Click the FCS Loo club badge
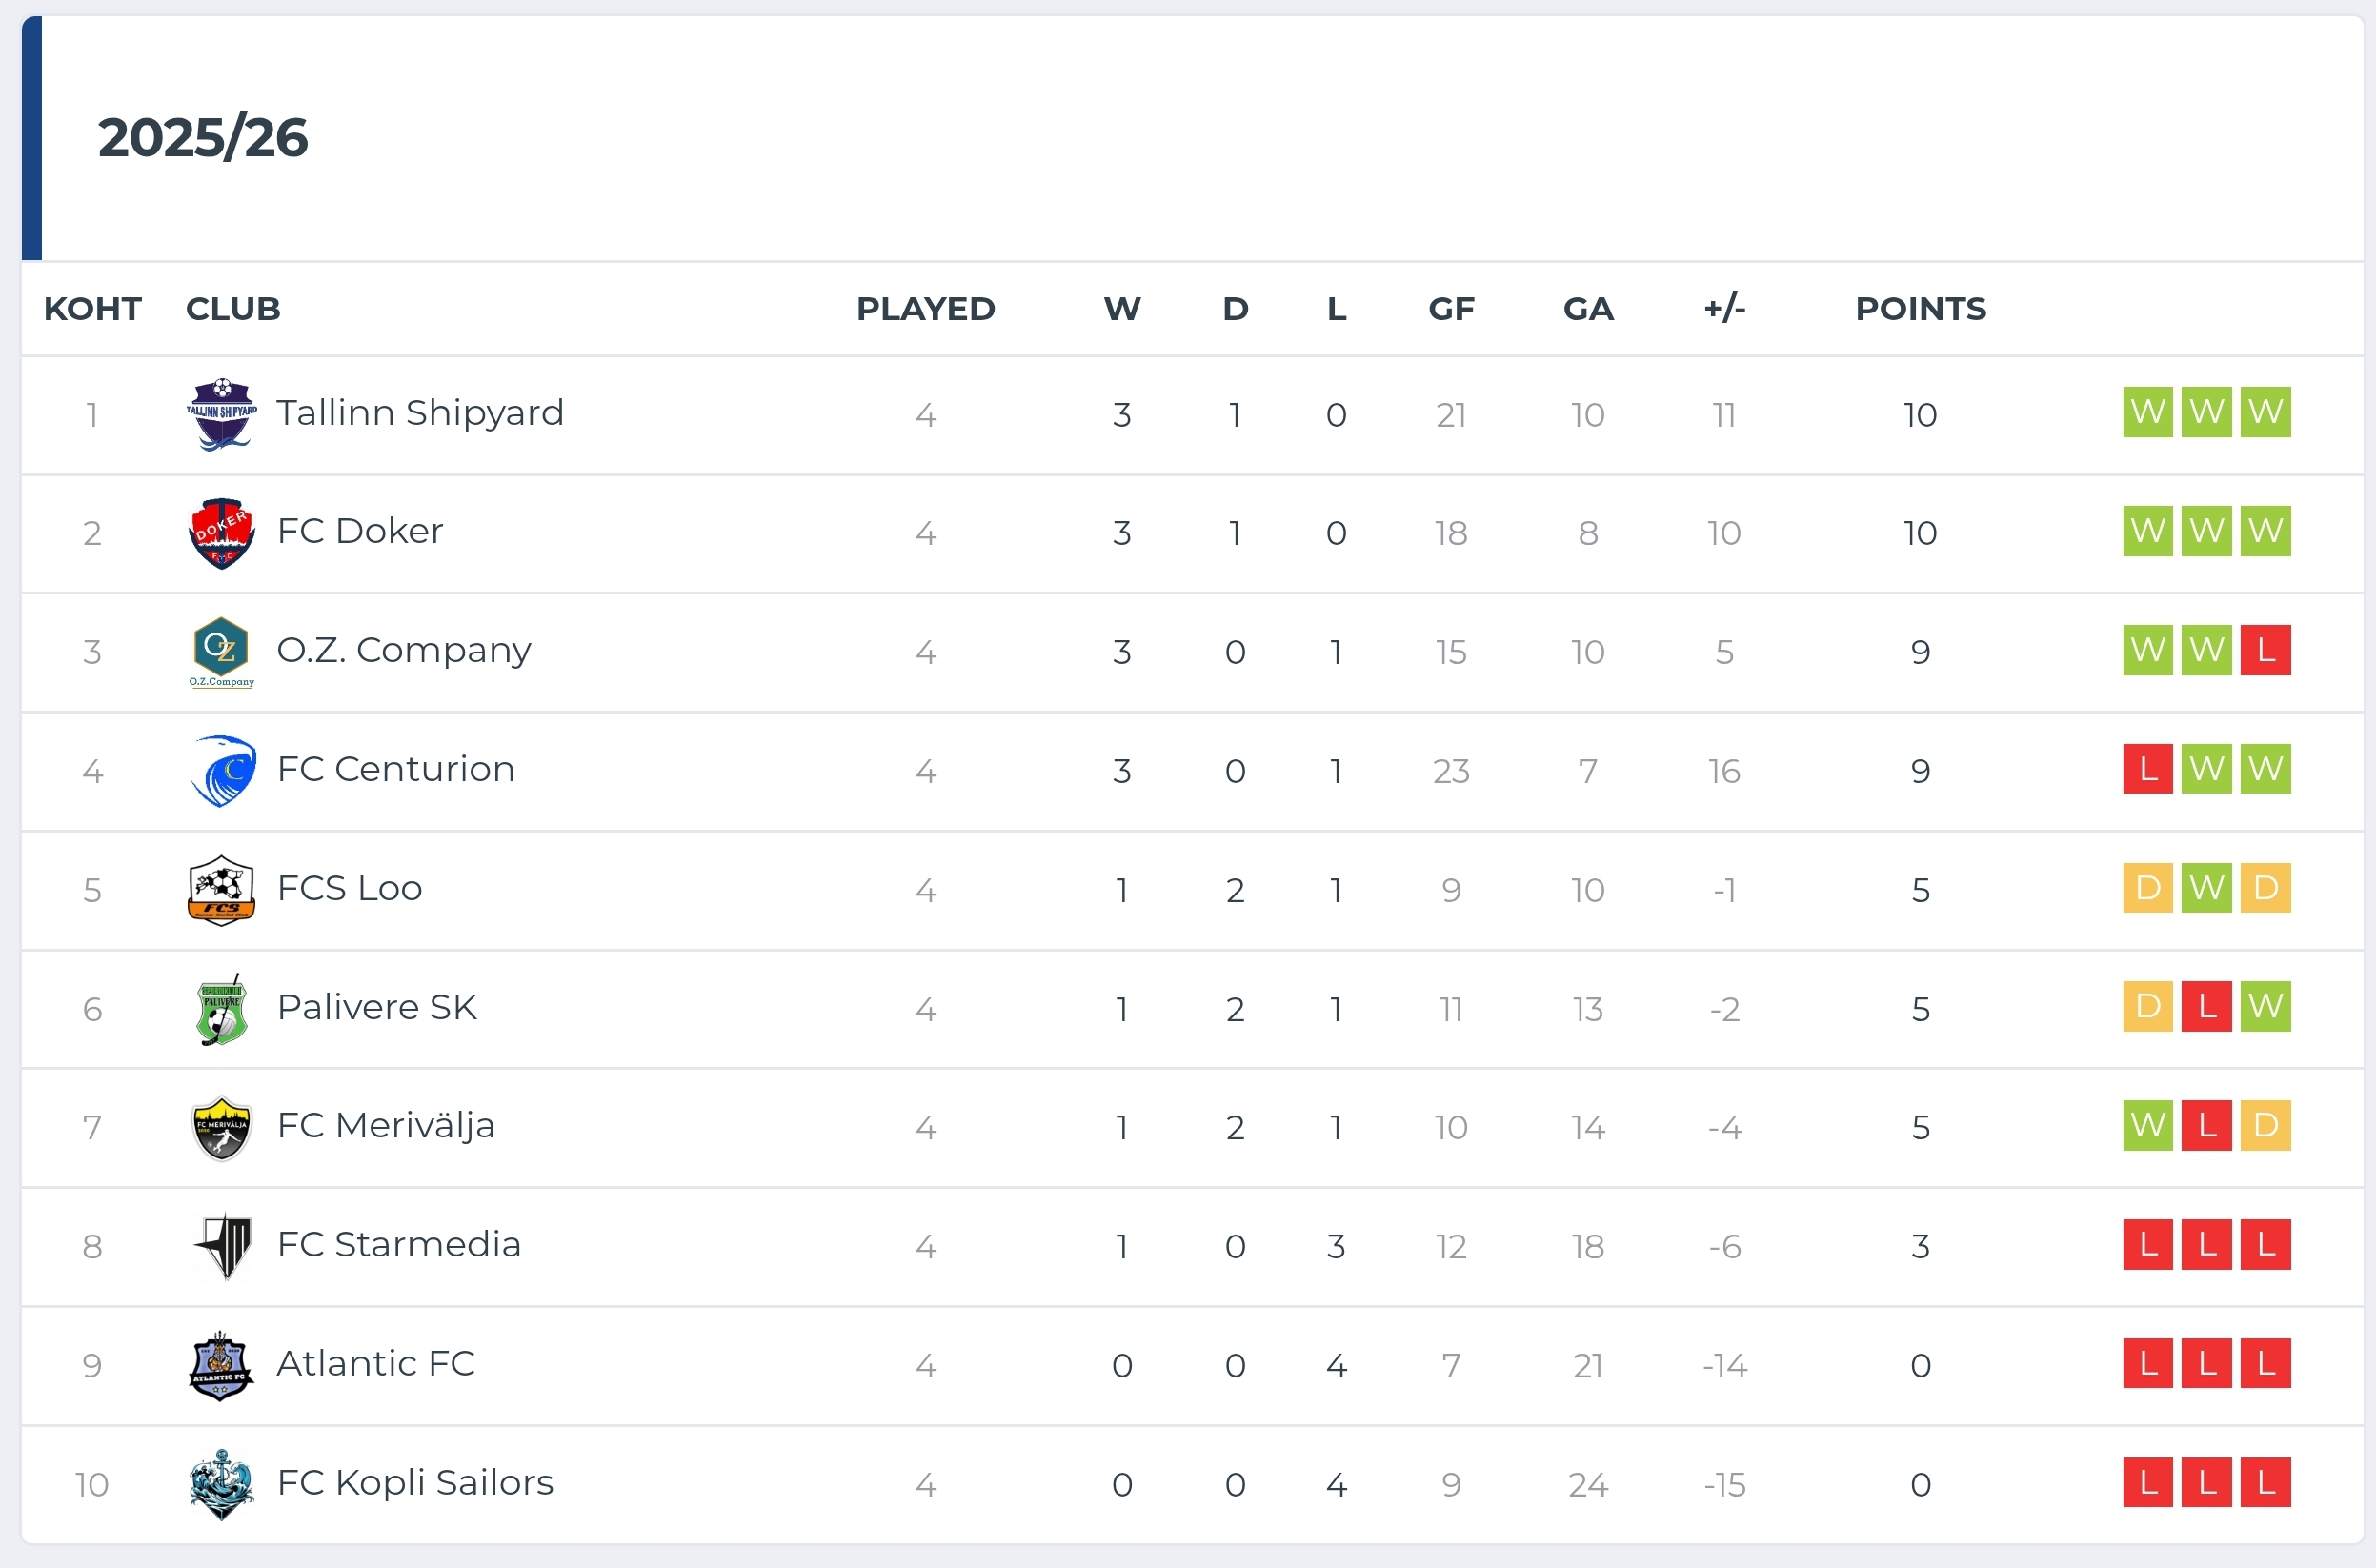Viewport: 2376px width, 1568px height. point(221,889)
